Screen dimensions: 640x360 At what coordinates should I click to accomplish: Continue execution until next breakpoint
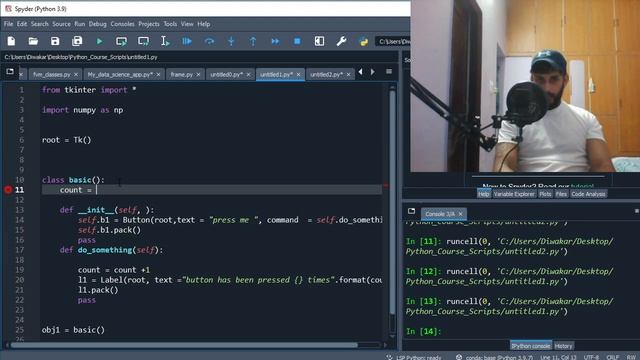[x=275, y=41]
